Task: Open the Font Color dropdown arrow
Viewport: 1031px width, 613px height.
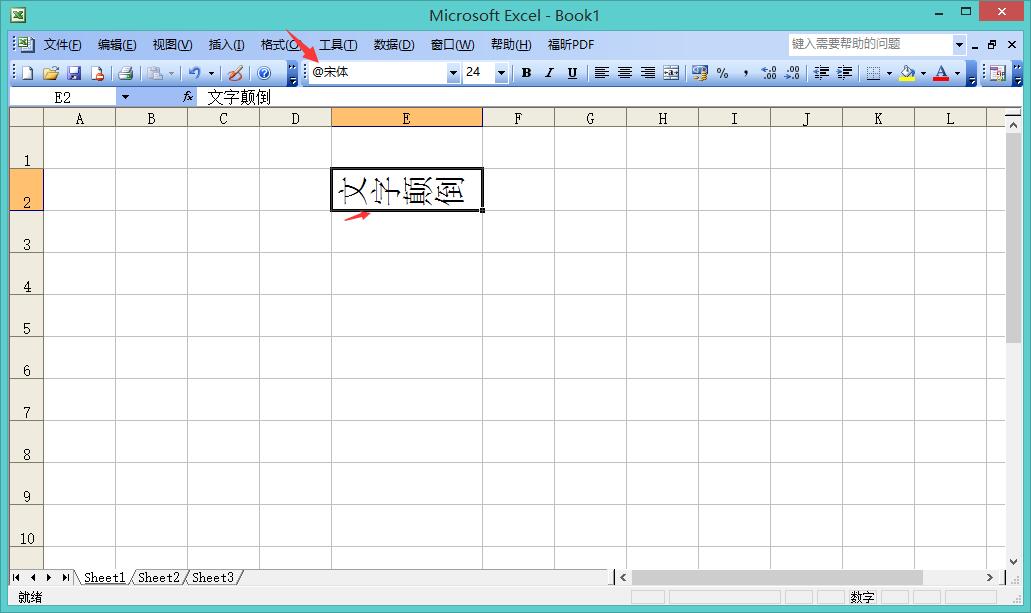Action: click(x=957, y=74)
